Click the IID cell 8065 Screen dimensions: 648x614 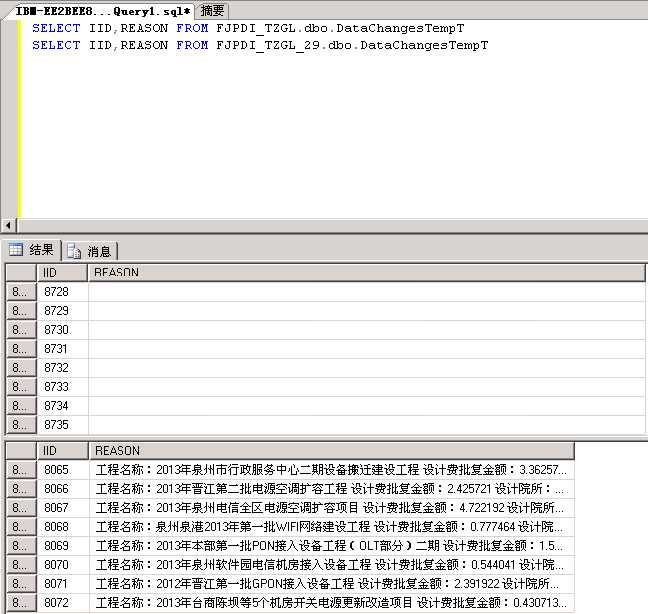click(x=63, y=470)
